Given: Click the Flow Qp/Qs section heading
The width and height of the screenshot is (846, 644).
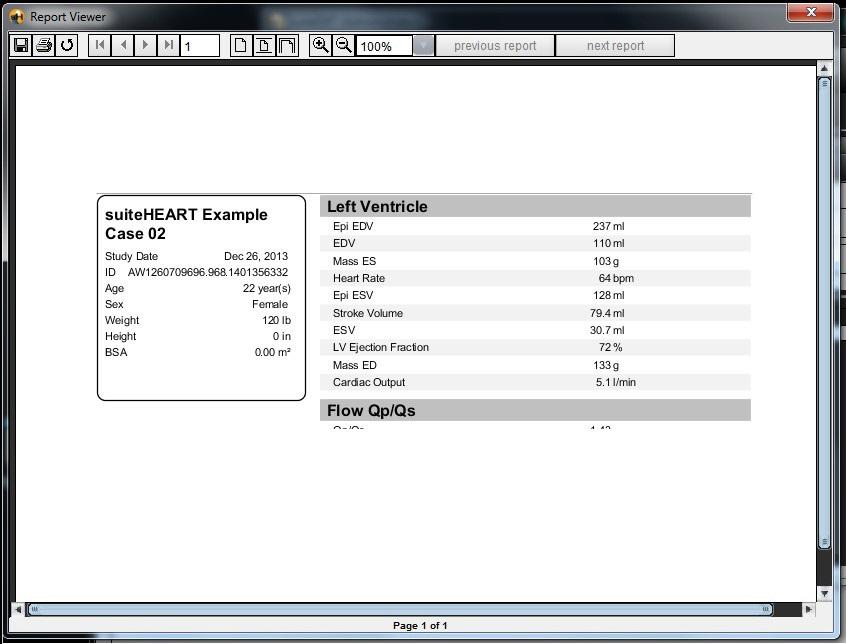Looking at the screenshot, I should pyautogui.click(x=371, y=410).
